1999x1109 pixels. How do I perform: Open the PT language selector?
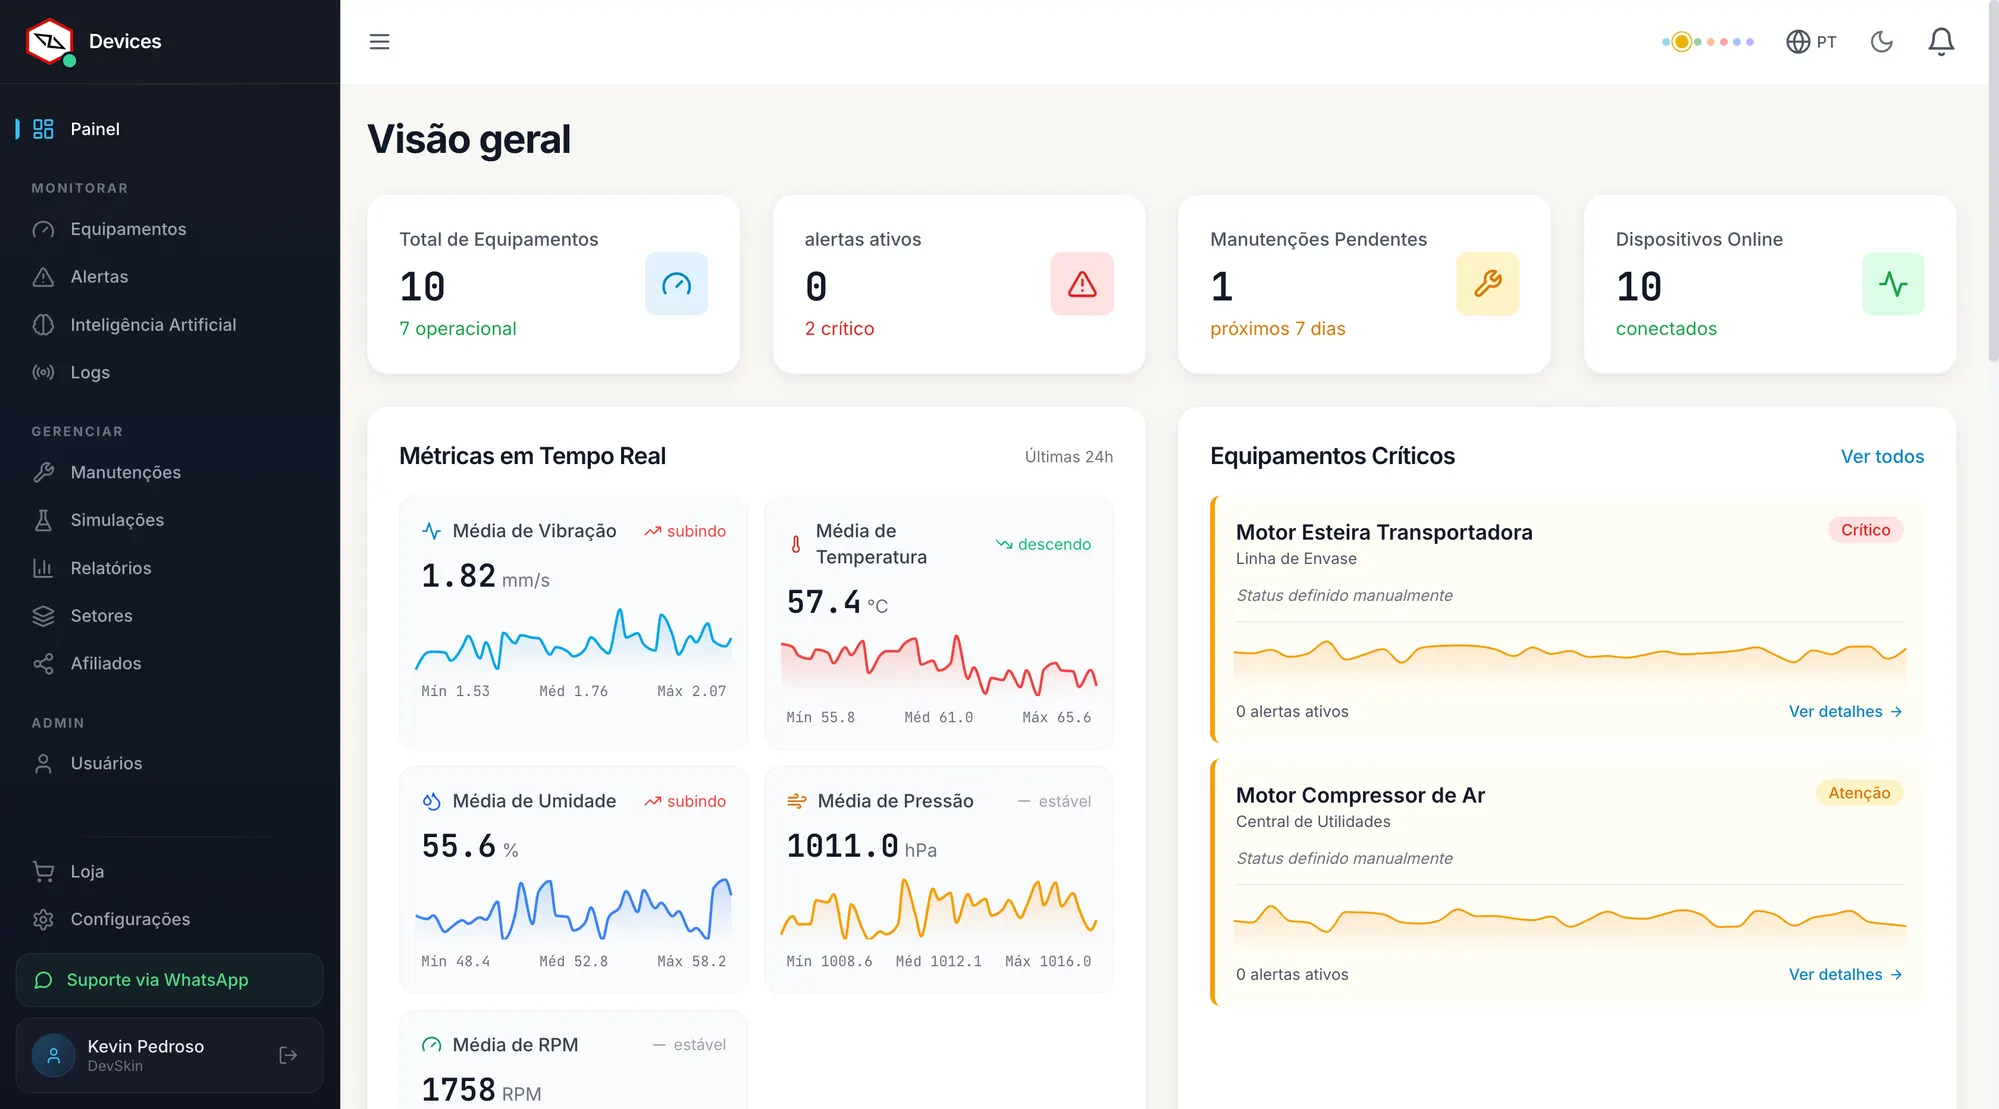tap(1811, 42)
